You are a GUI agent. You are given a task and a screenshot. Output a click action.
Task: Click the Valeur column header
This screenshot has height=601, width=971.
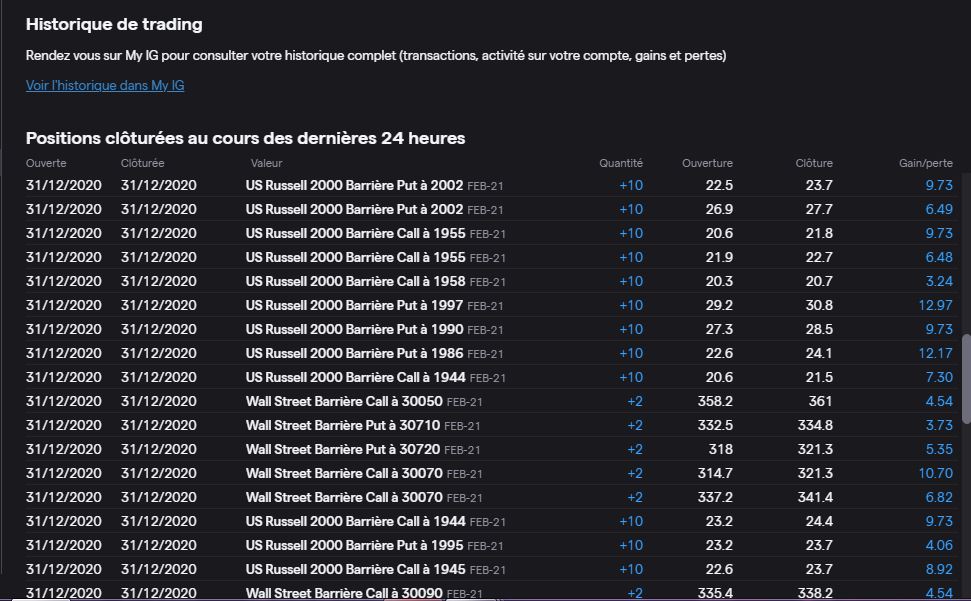coord(266,163)
